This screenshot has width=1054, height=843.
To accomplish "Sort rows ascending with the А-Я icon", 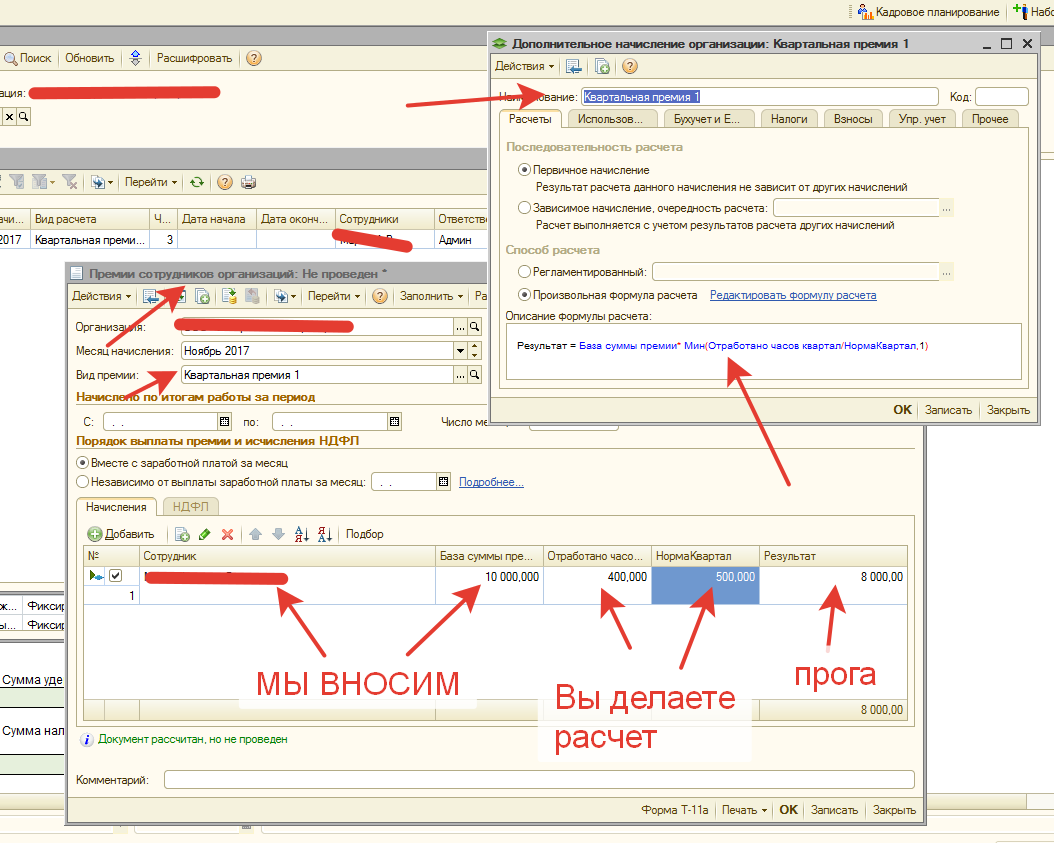I will (302, 534).
